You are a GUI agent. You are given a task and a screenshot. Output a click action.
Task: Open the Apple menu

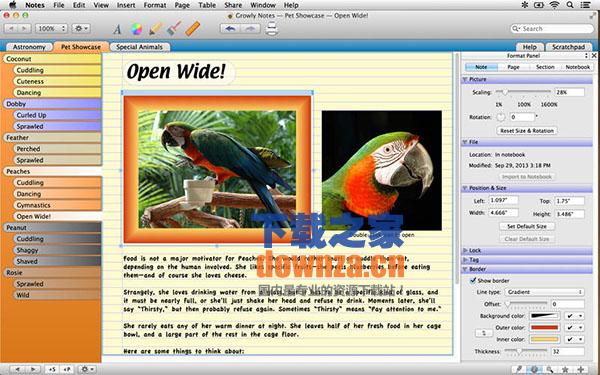(13, 5)
